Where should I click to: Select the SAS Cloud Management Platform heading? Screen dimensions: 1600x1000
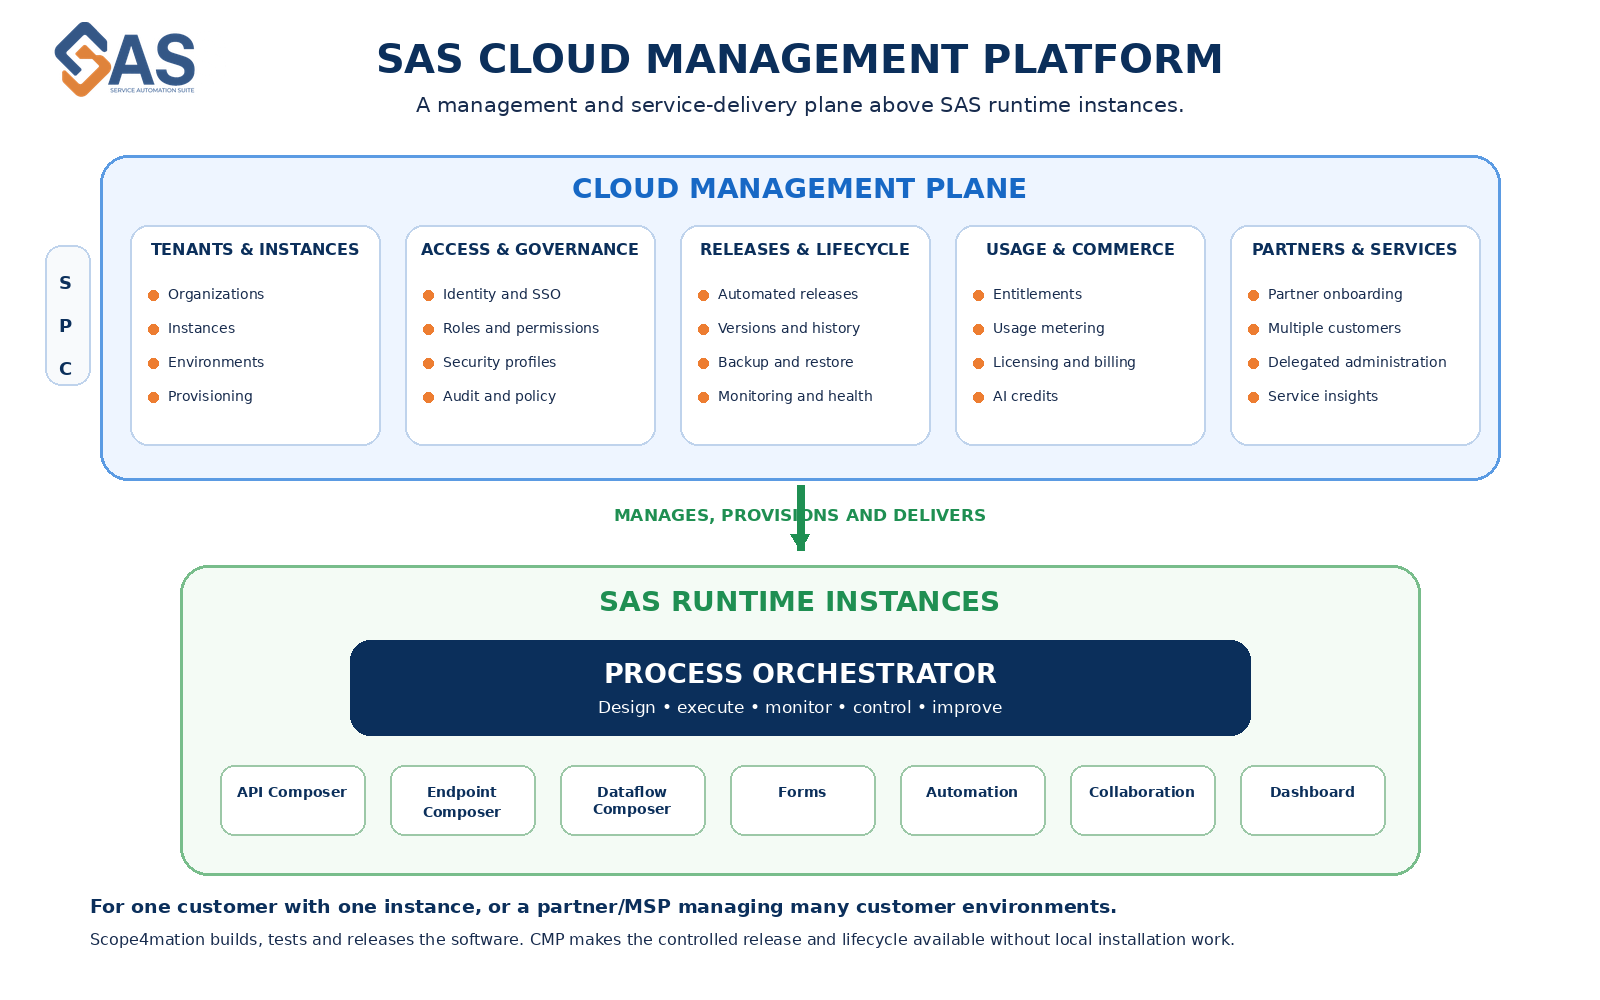click(x=800, y=59)
